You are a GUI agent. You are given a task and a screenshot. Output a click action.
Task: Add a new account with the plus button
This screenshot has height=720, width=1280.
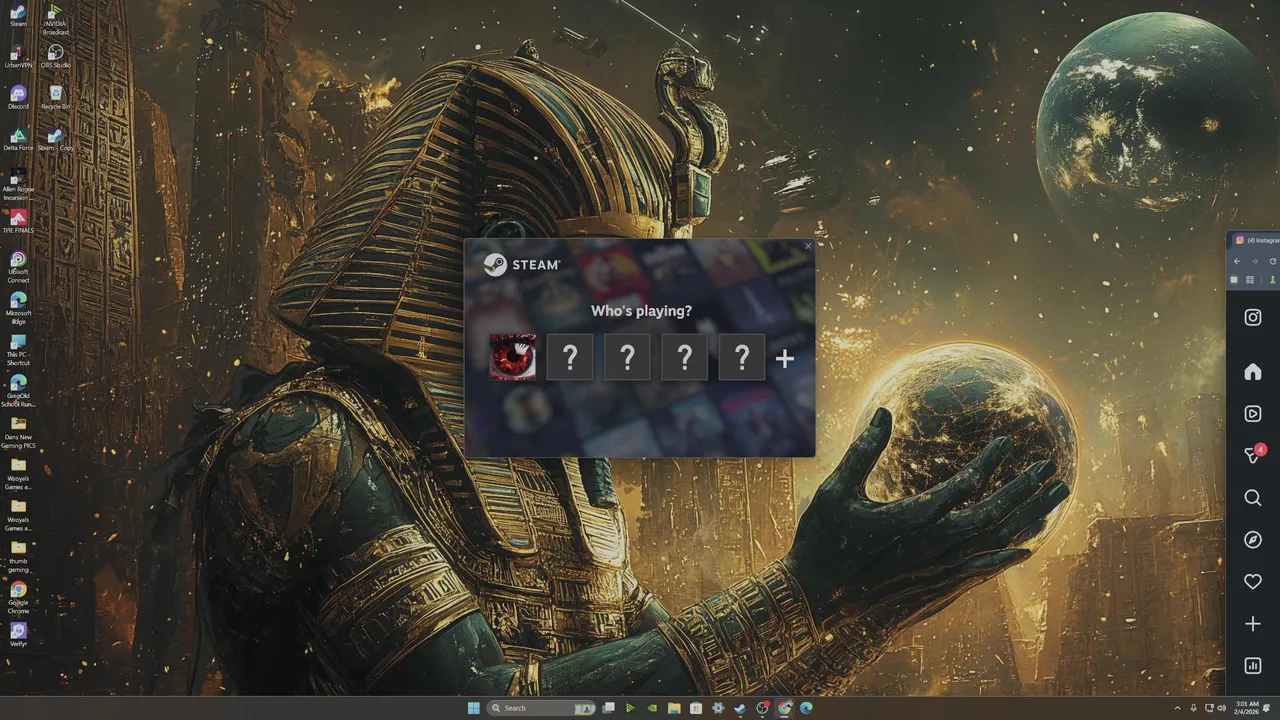click(785, 358)
